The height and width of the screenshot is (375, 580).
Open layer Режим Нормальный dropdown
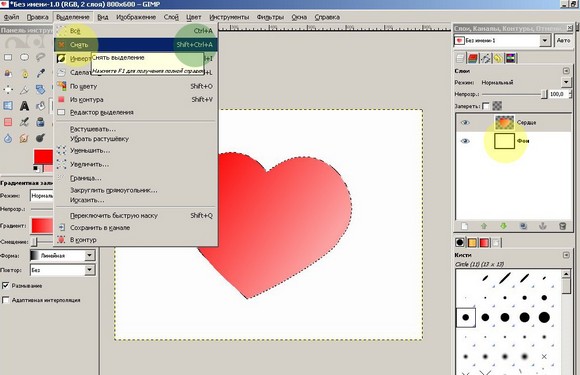[x=566, y=82]
